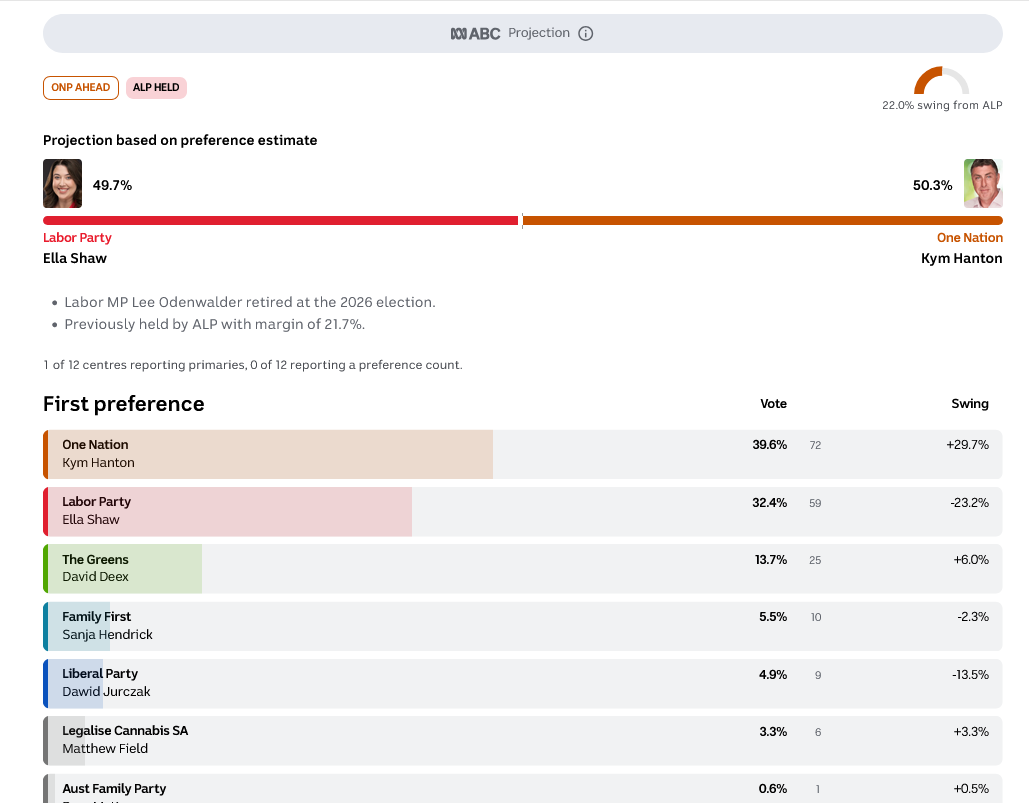Select the Legalise Cannabis SA Matthew Field row
1029x803 pixels.
(522, 740)
